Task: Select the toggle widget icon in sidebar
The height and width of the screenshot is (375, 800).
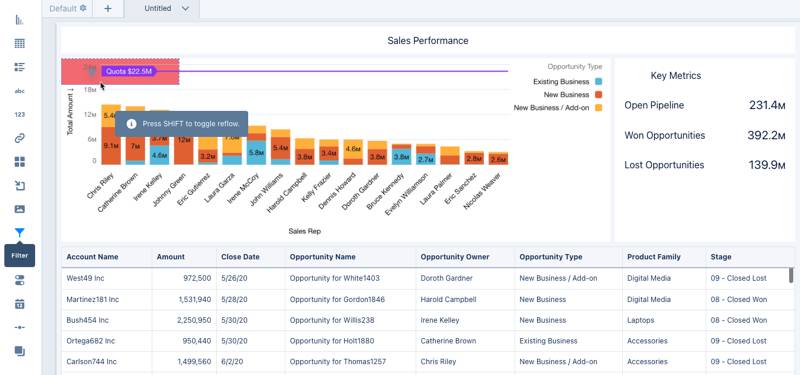Action: click(x=19, y=280)
